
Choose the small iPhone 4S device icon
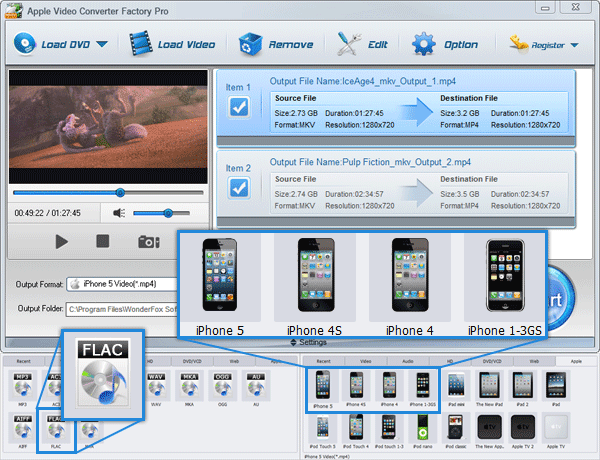point(356,389)
